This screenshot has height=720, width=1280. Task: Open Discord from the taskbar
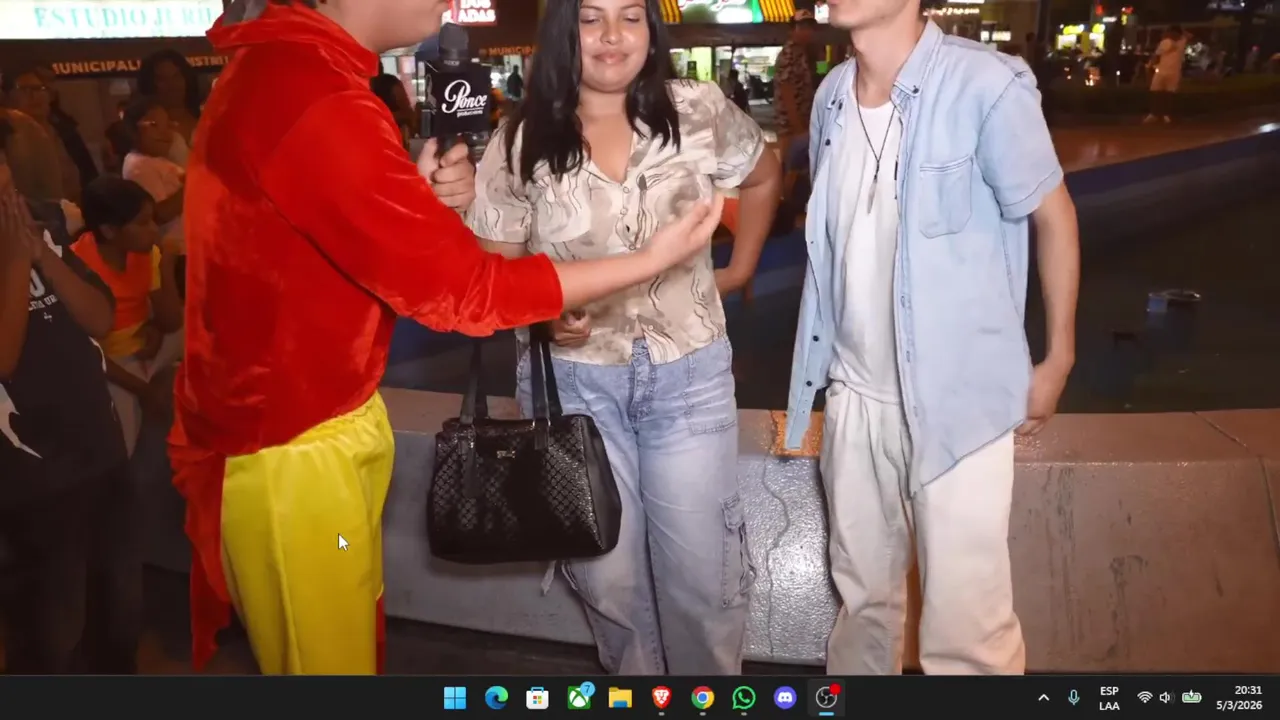[785, 698]
